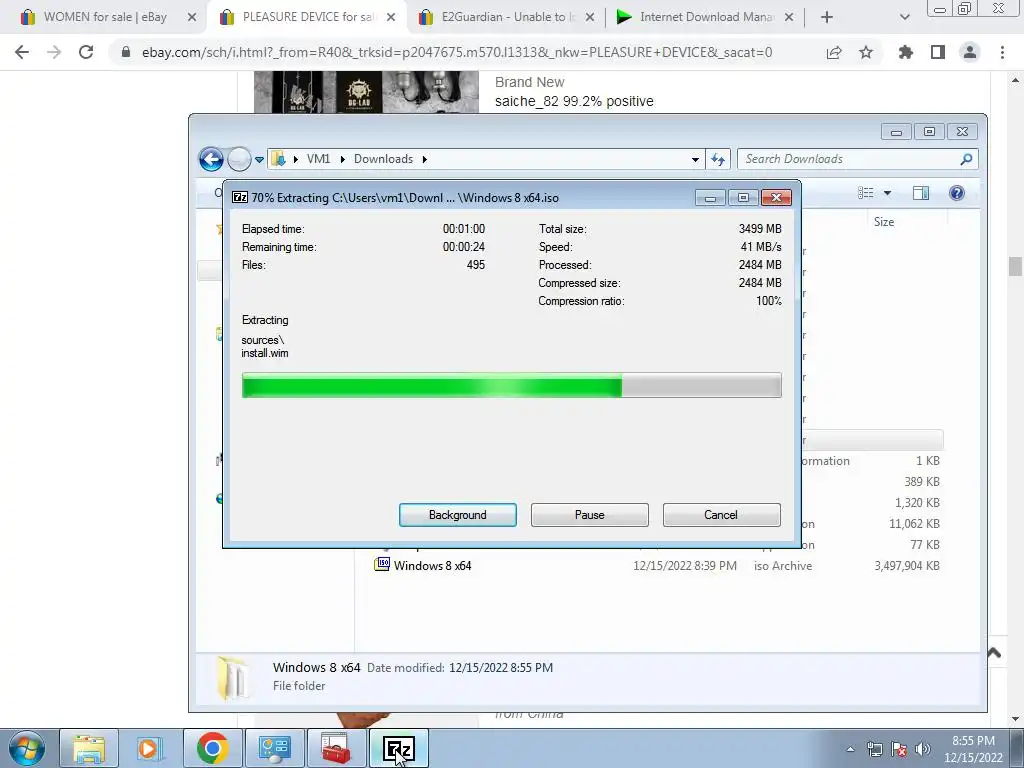Click the Size column header
Viewport: 1024px width, 768px height.
click(884, 221)
